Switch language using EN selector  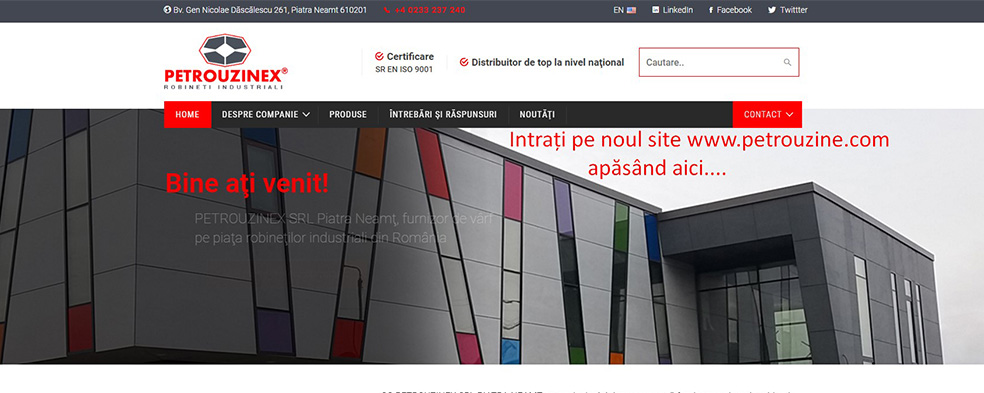(x=624, y=10)
